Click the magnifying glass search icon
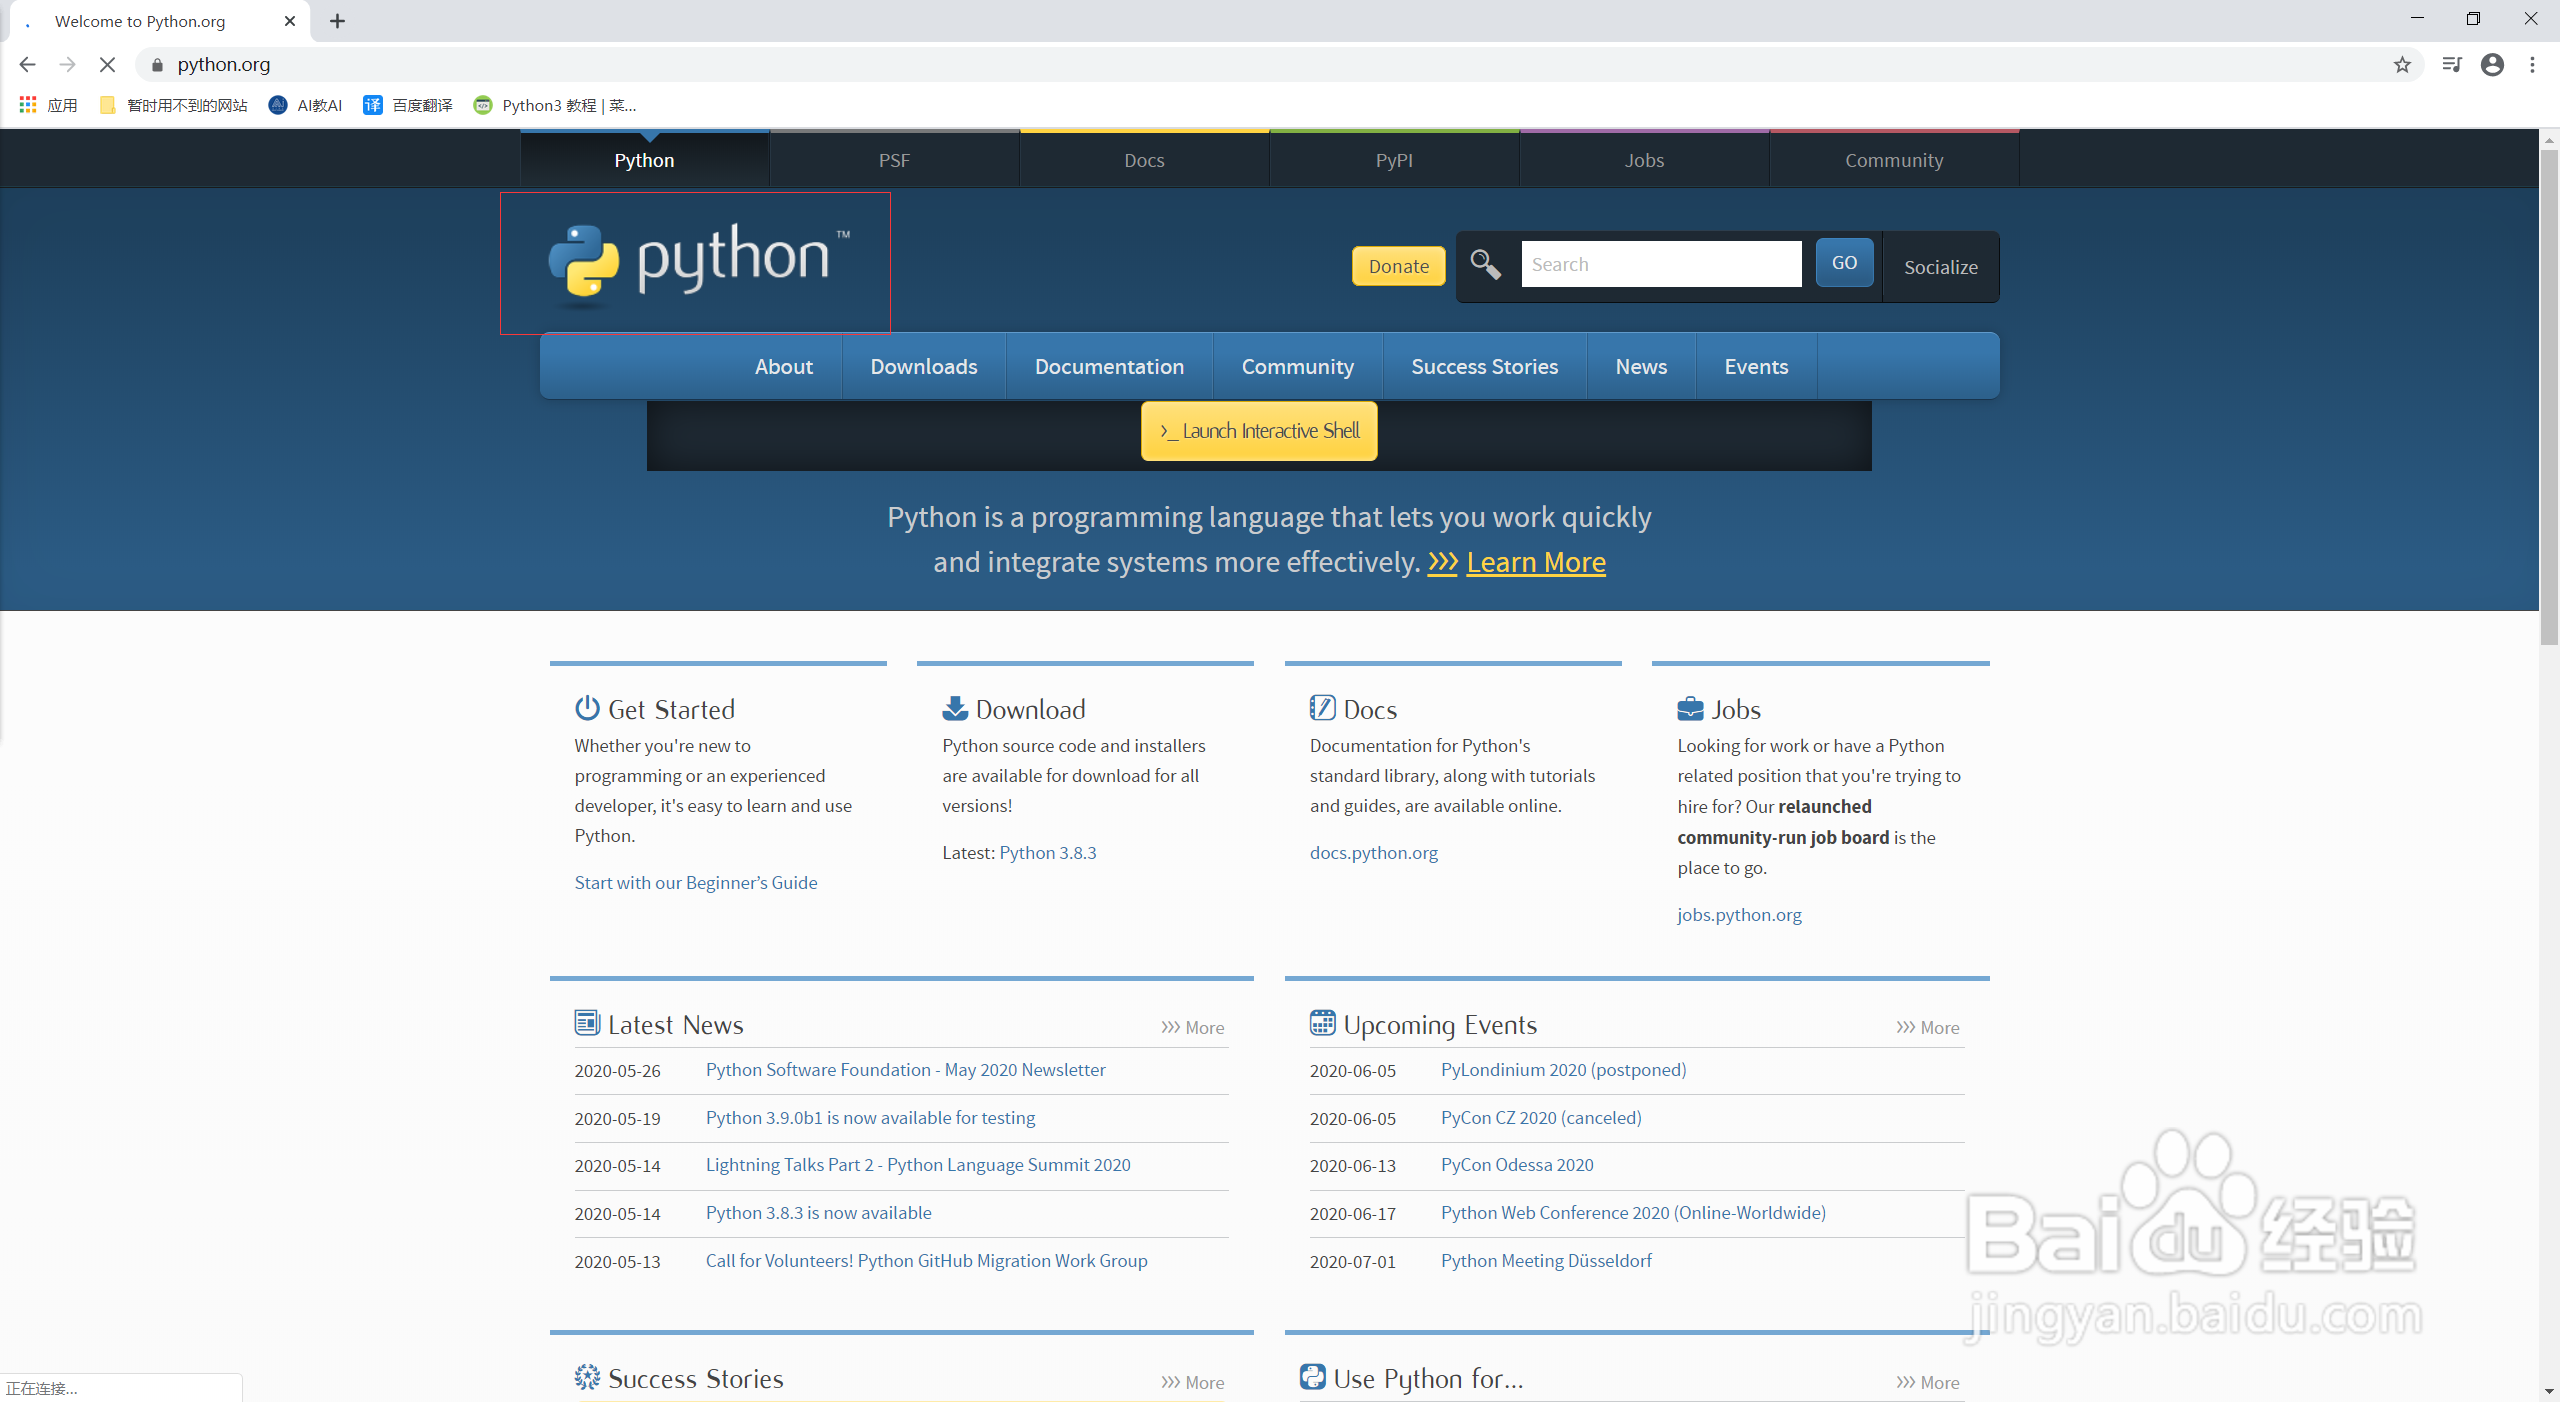Image resolution: width=2560 pixels, height=1402 pixels. 1485,265
